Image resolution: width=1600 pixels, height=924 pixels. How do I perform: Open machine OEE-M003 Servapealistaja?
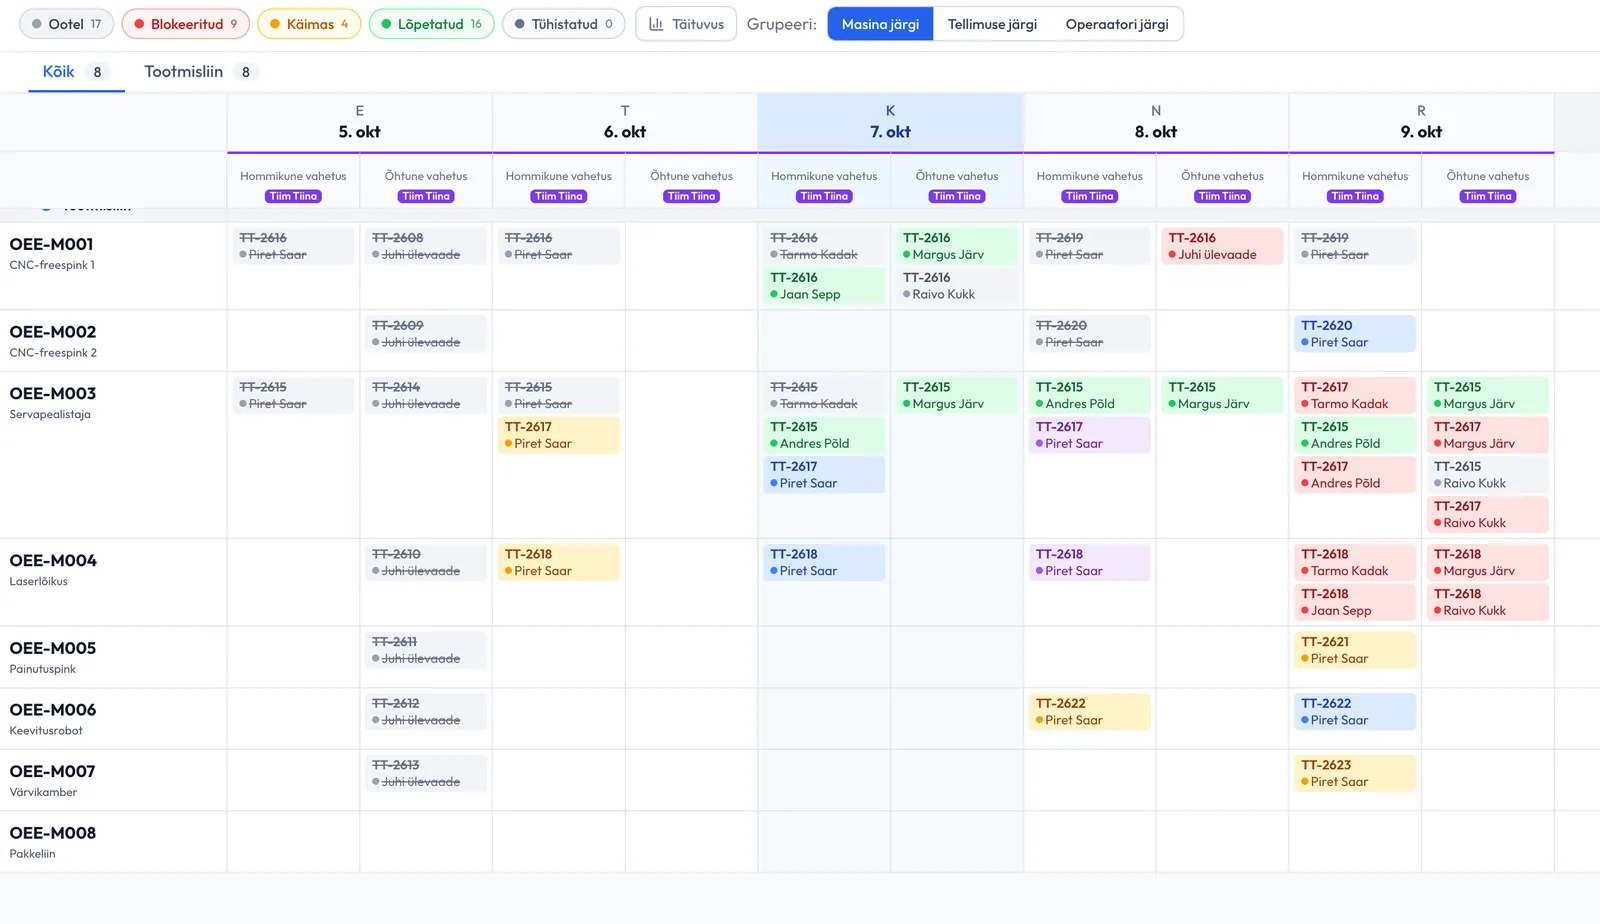point(113,455)
